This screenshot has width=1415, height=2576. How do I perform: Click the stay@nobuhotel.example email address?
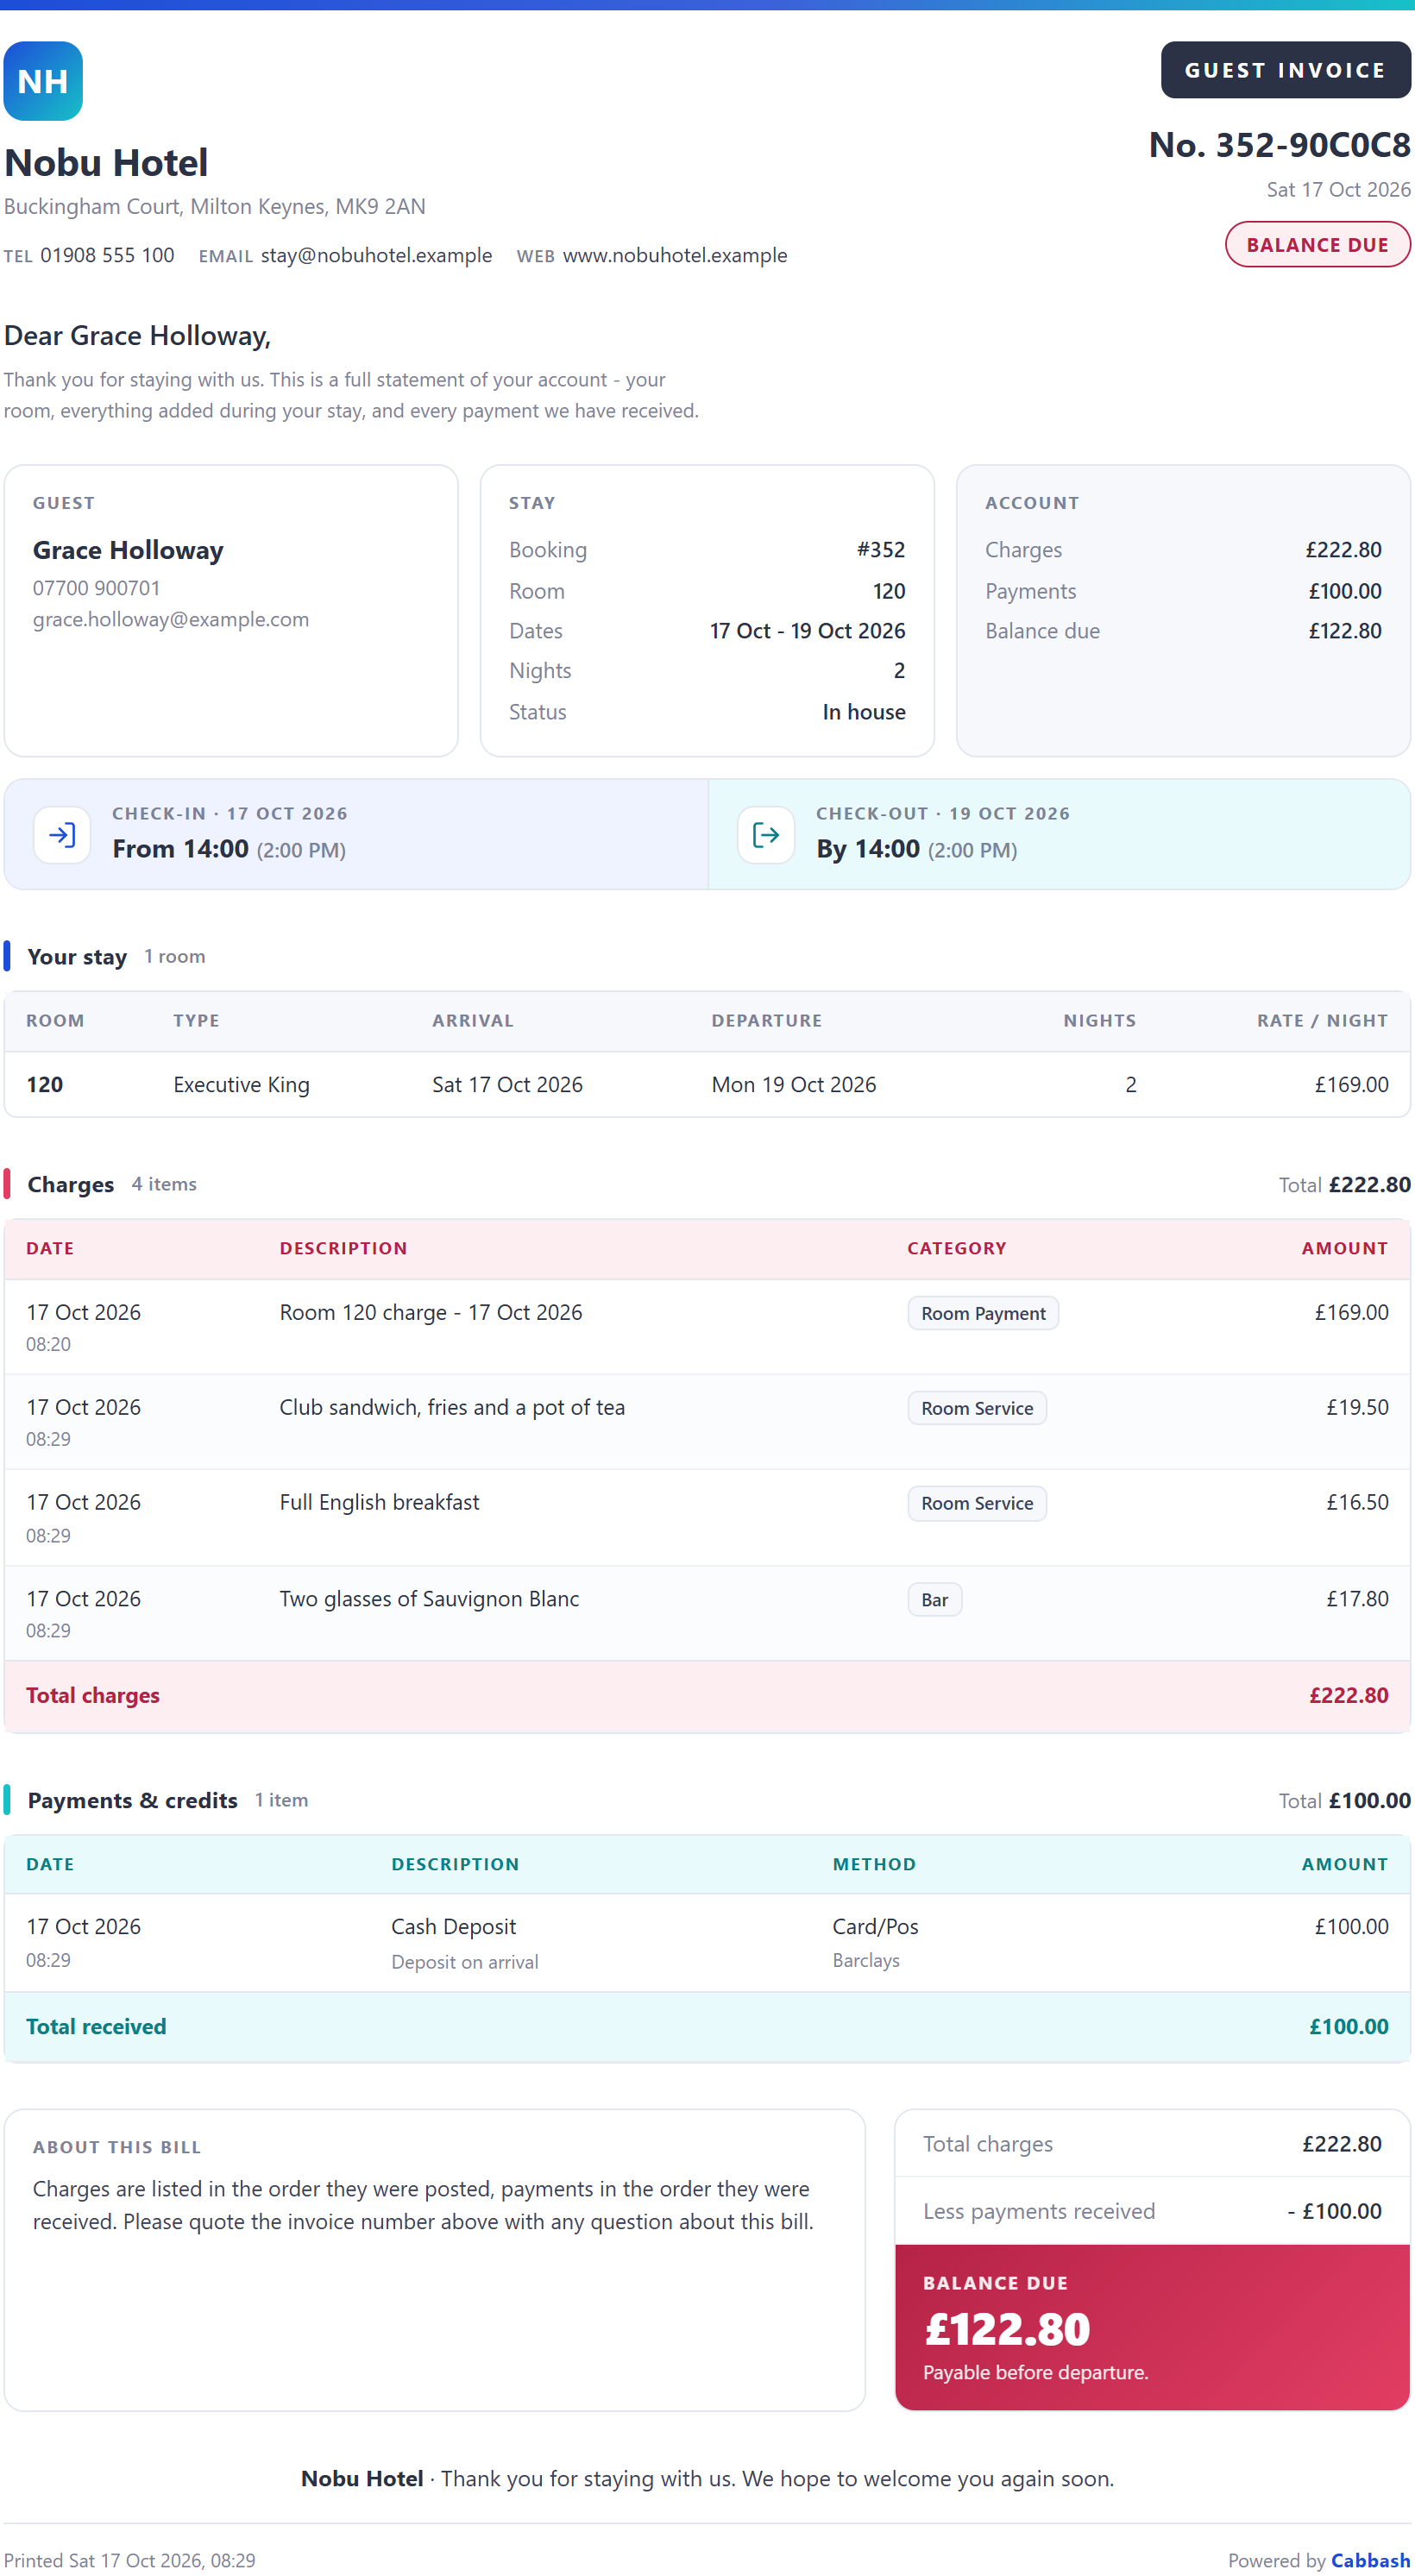pyautogui.click(x=376, y=256)
